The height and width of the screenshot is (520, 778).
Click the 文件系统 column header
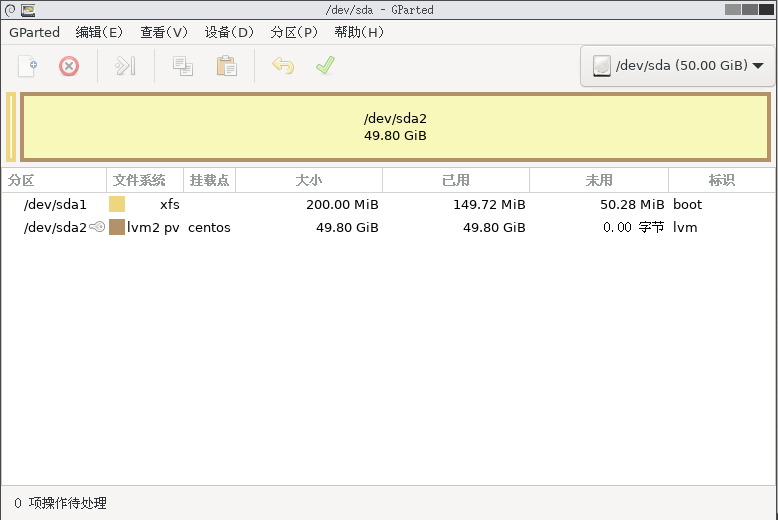tap(145, 180)
